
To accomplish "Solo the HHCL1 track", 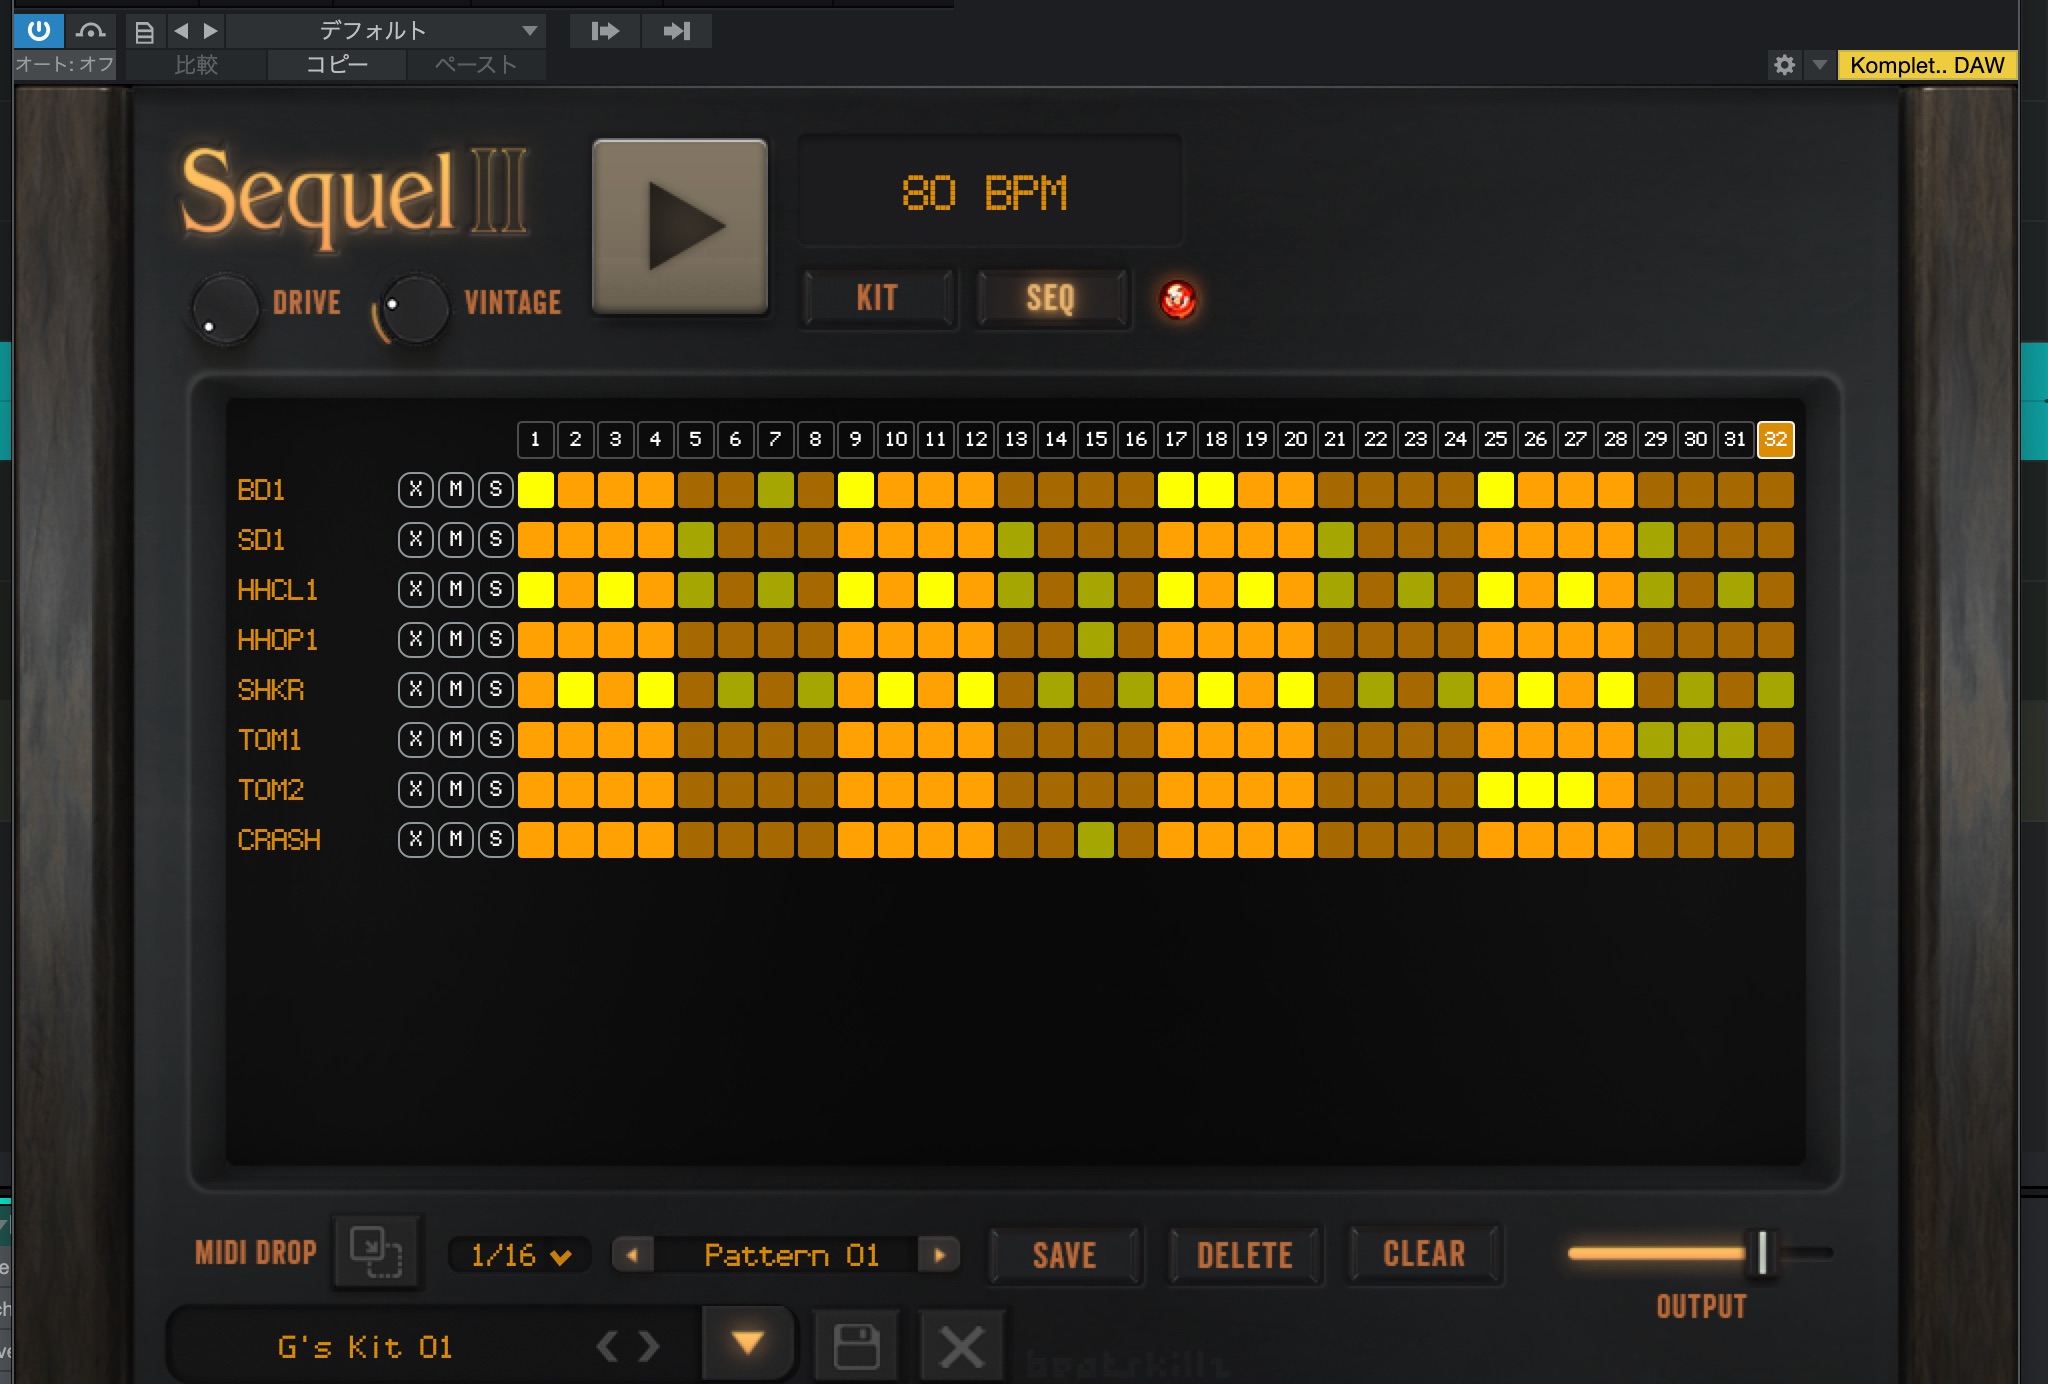I will [496, 590].
